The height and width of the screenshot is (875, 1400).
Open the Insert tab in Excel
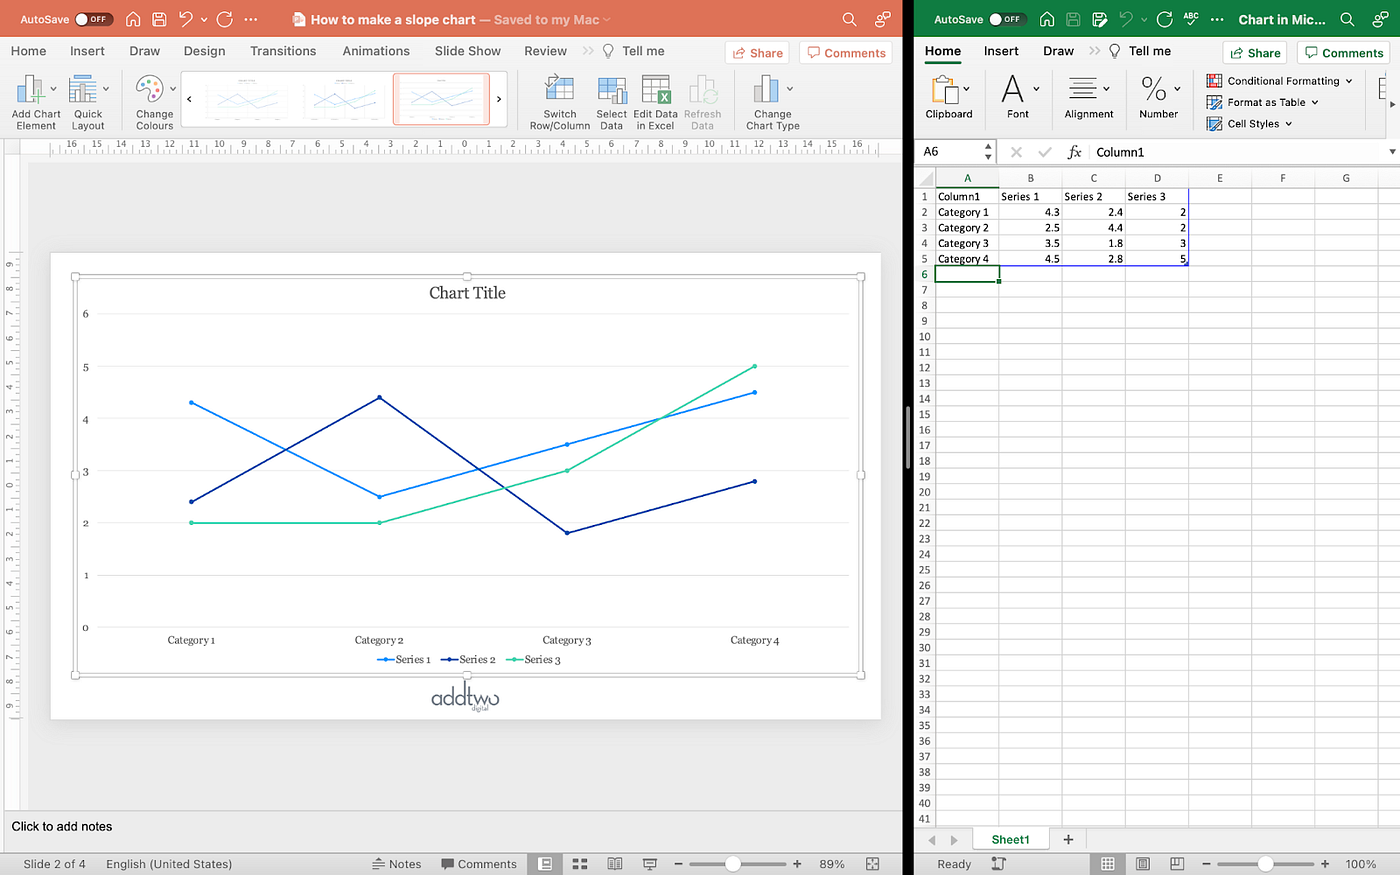pyautogui.click(x=1001, y=51)
